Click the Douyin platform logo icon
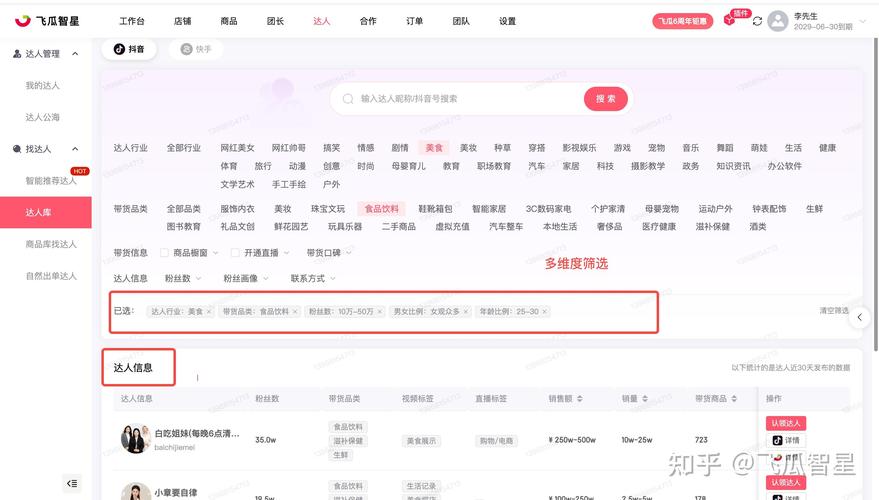Screen dimensions: 879x500 (119, 49)
